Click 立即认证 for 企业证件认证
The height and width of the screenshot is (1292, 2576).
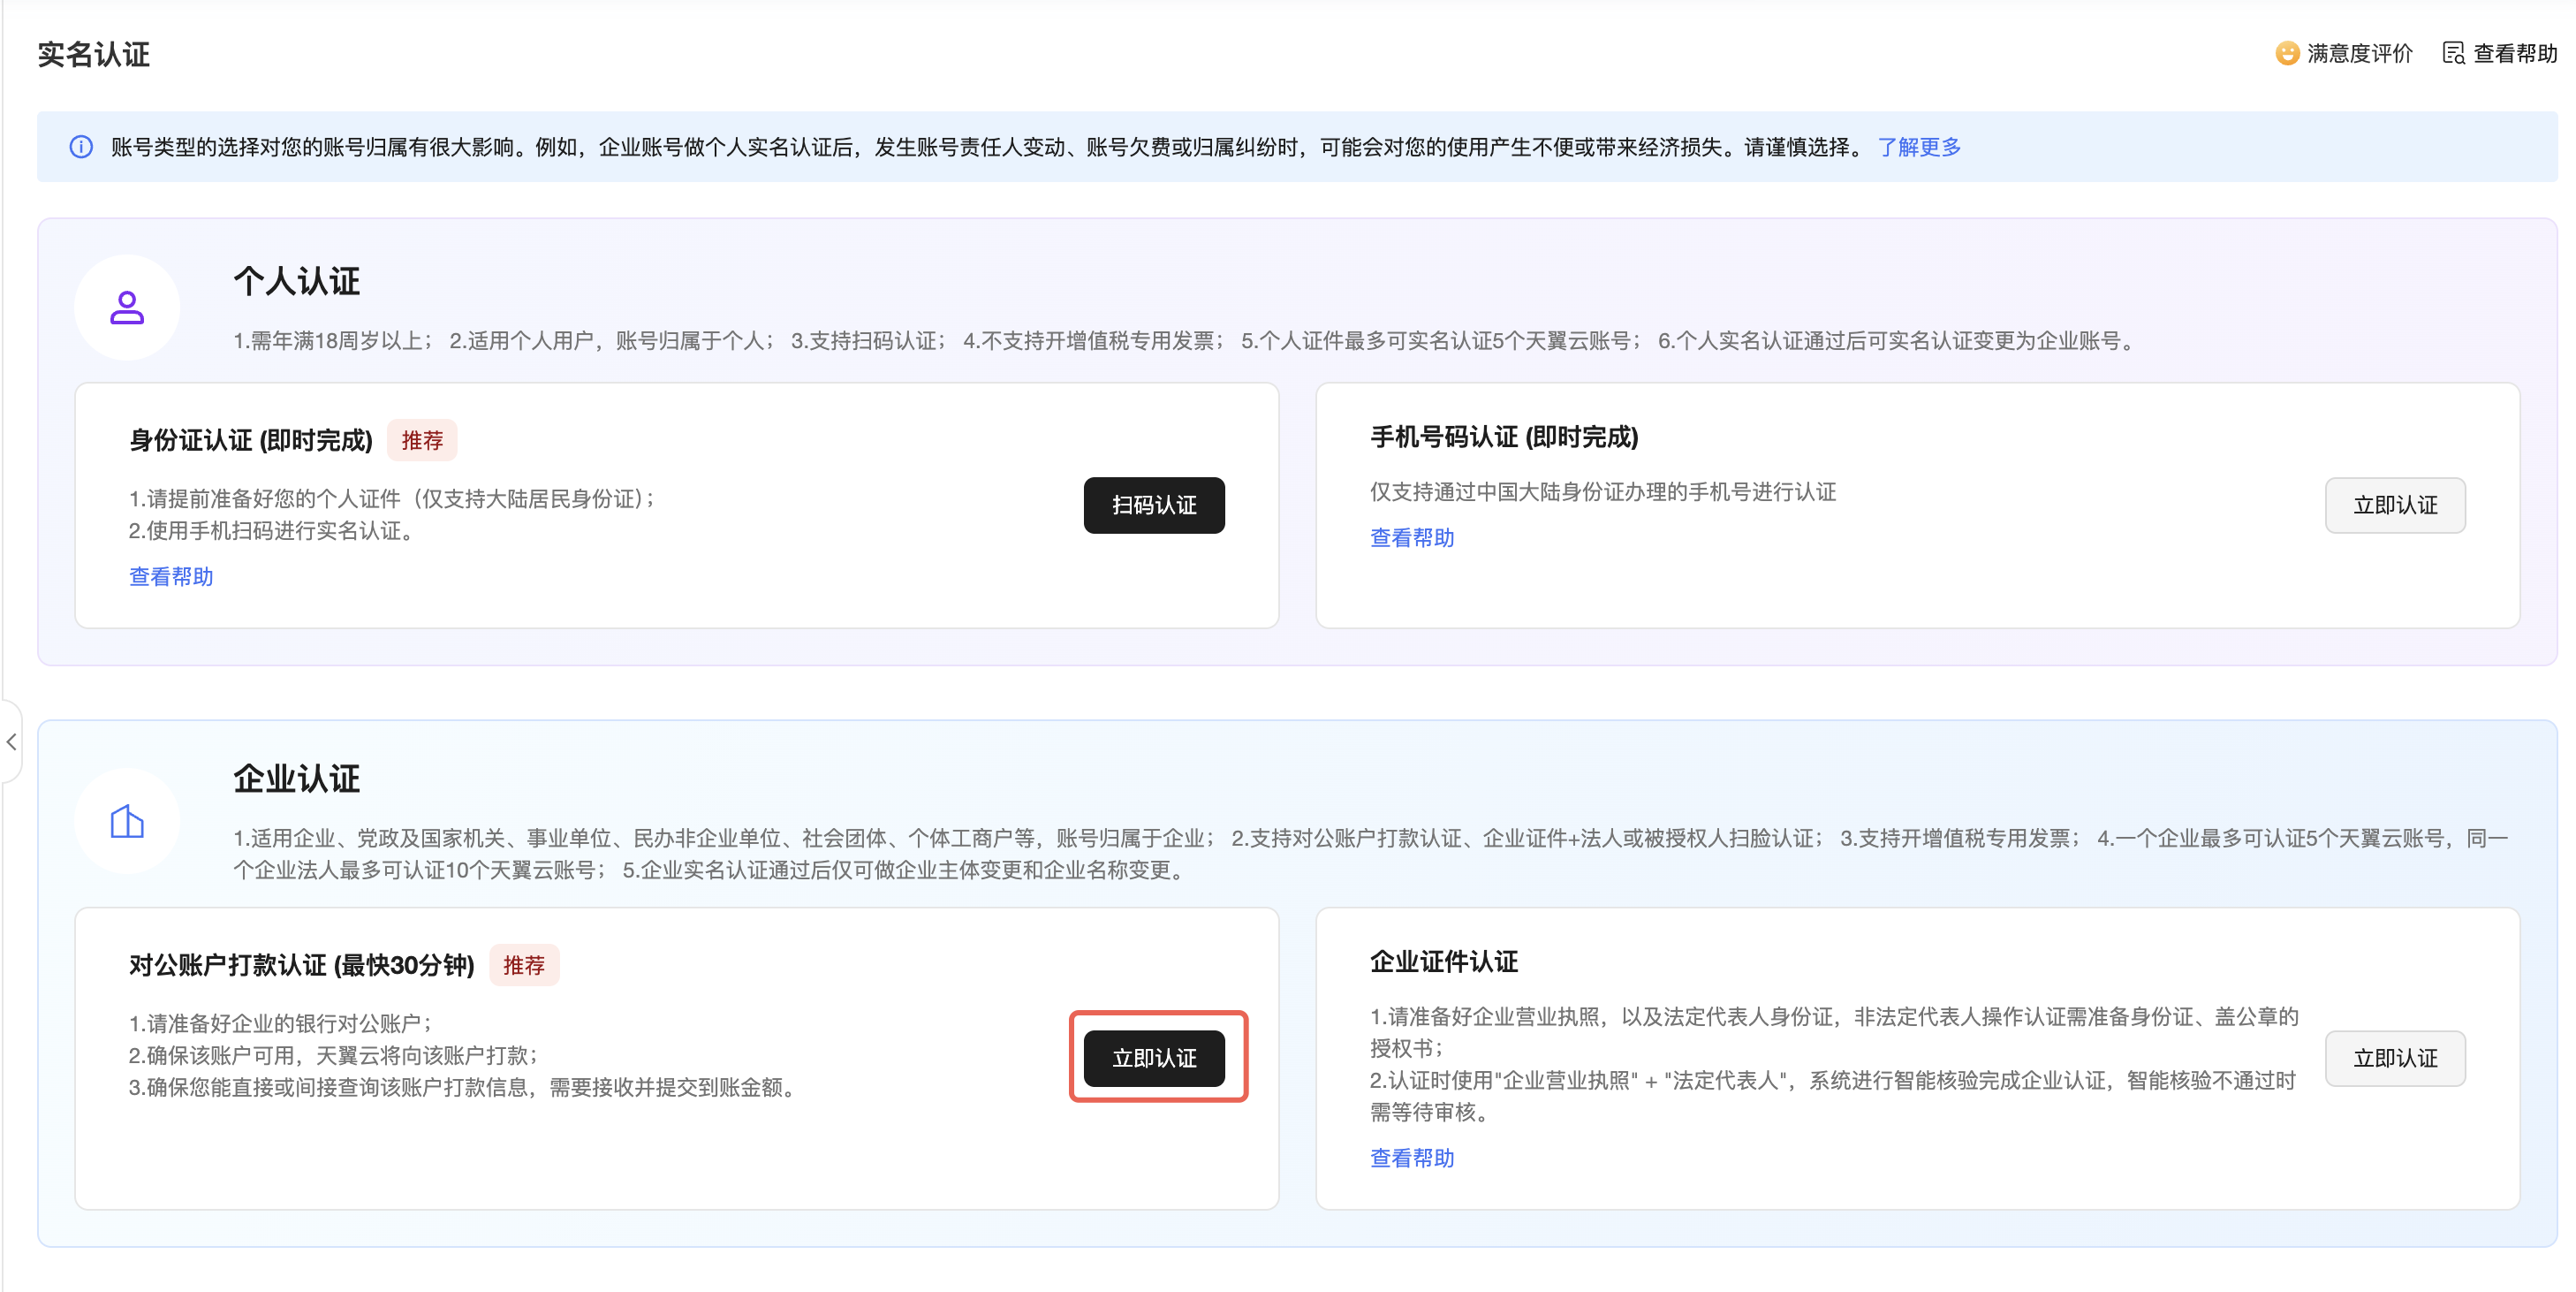pos(2395,1058)
